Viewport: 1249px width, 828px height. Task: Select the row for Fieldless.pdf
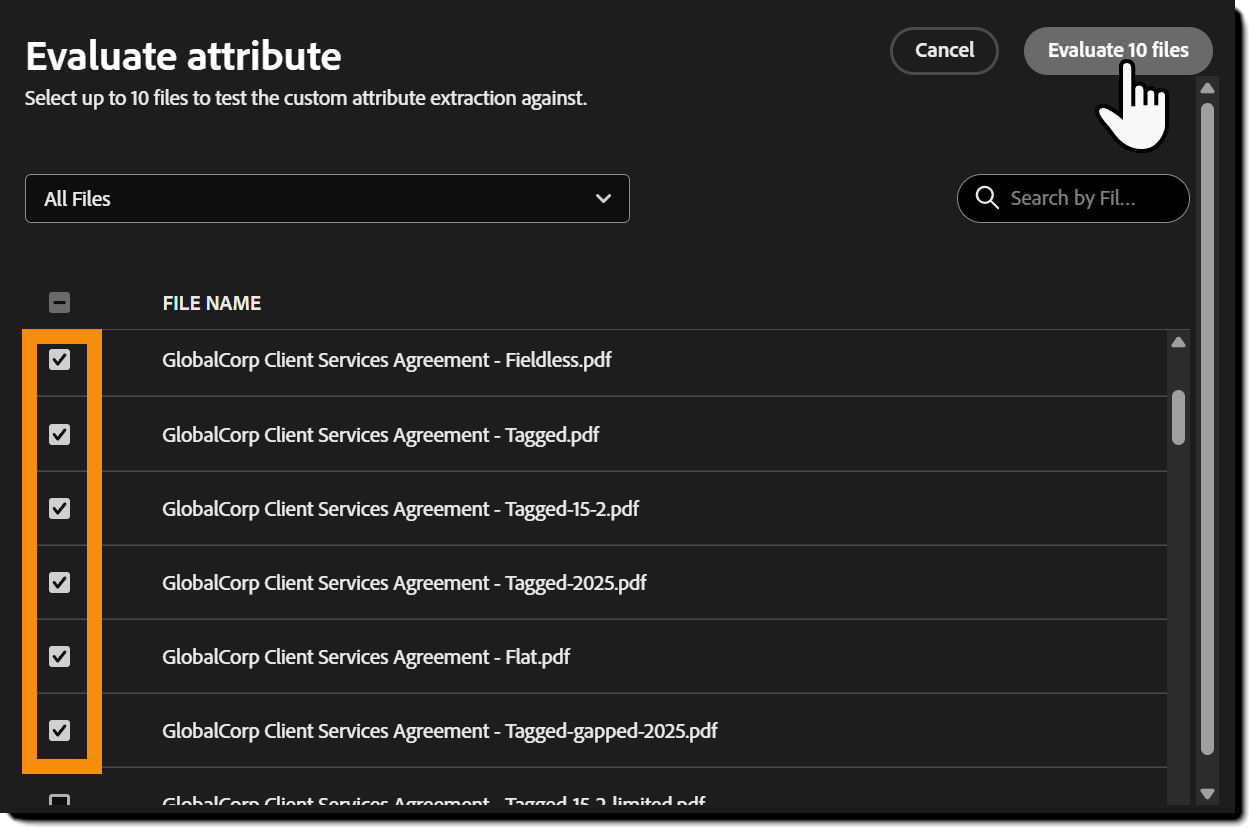coord(387,359)
